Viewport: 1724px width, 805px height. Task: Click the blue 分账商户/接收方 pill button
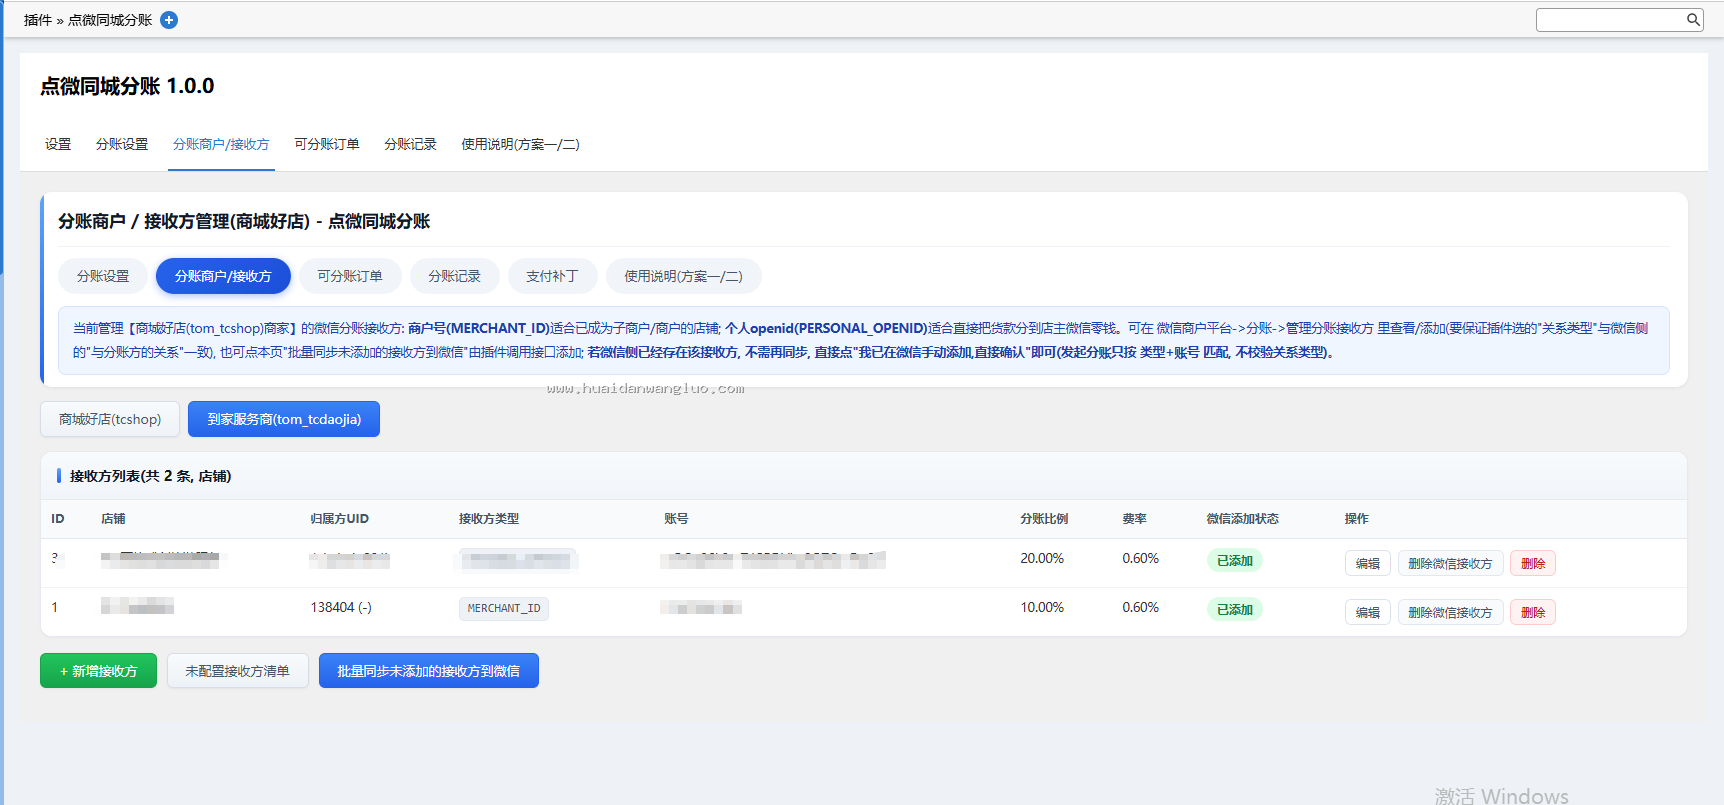click(223, 276)
